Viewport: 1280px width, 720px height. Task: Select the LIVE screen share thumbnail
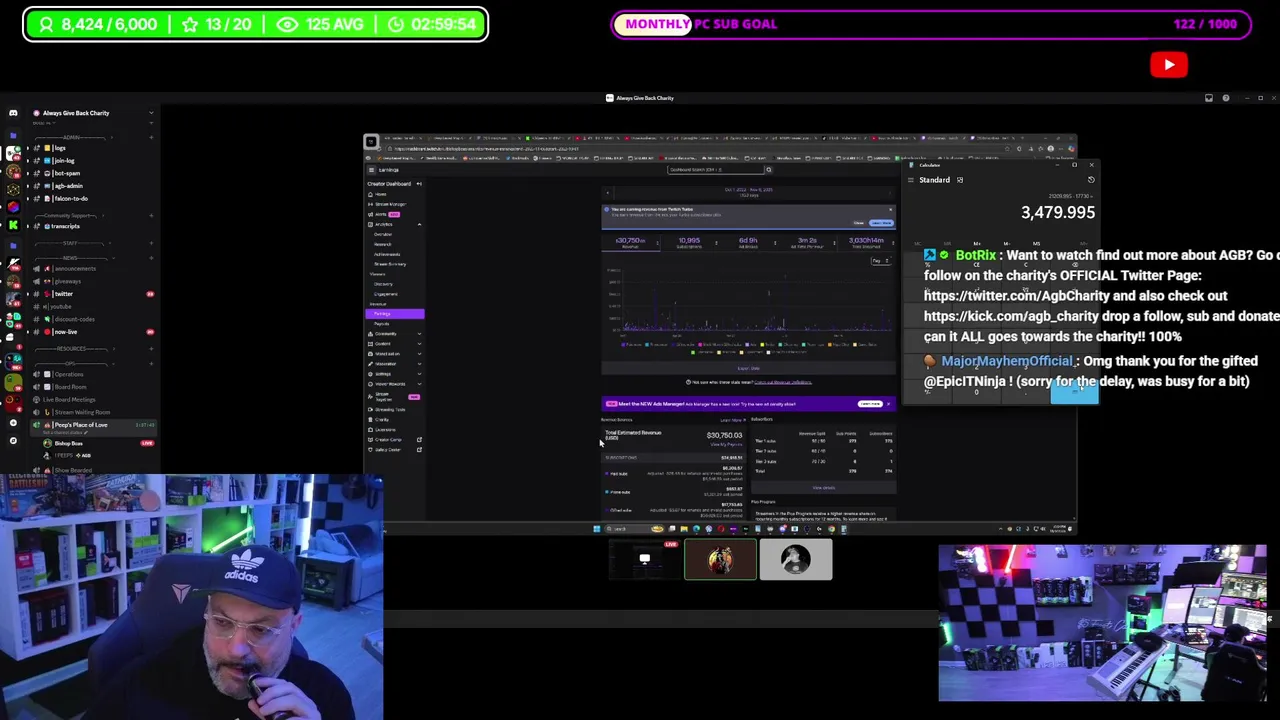point(645,560)
